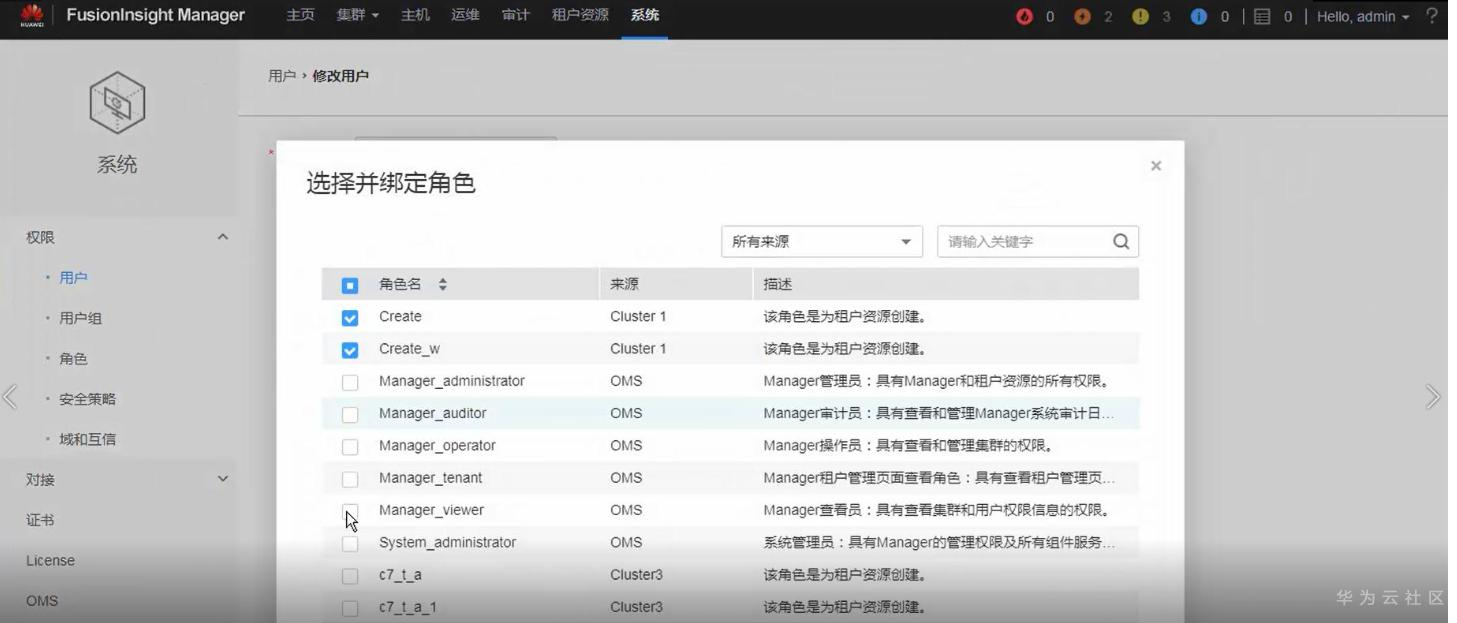Image resolution: width=1457 pixels, height=623 pixels.
Task: Select 角色 in the sidebar
Action: pos(73,358)
